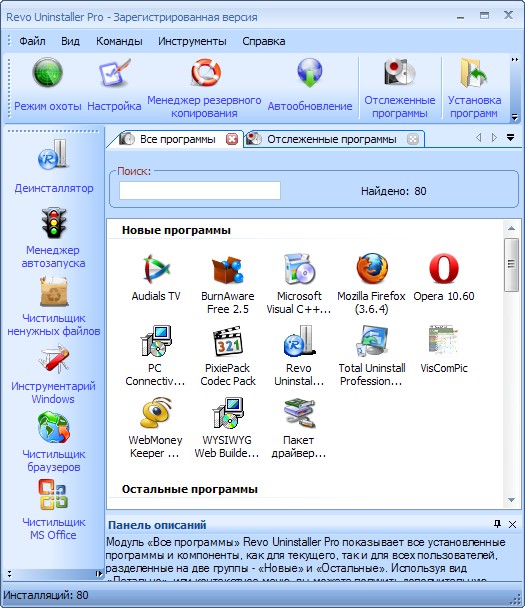
Task: Expand toolbar overflow double-arrow
Action: [515, 60]
